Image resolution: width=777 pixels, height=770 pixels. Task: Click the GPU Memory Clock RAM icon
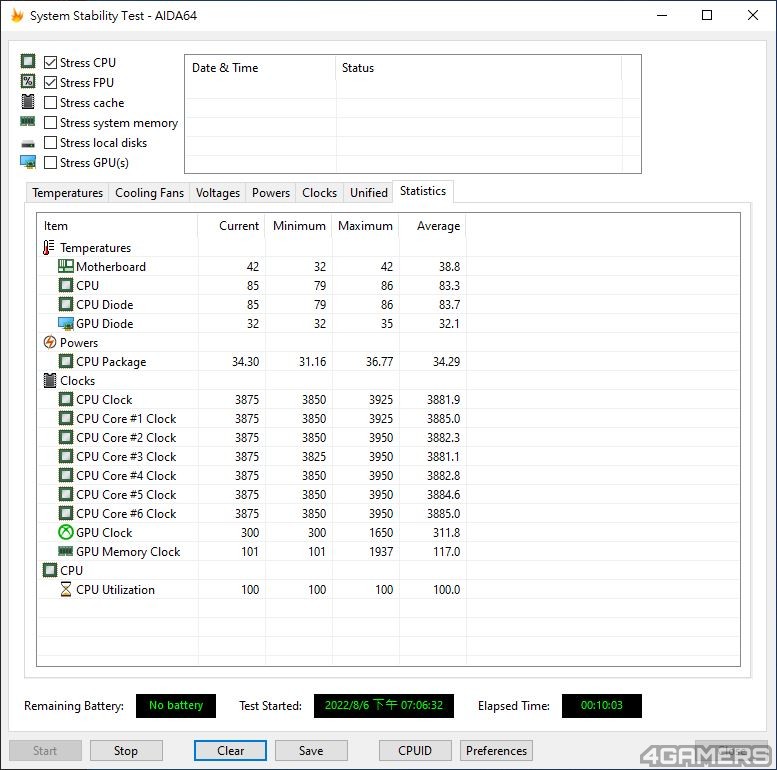[66, 551]
